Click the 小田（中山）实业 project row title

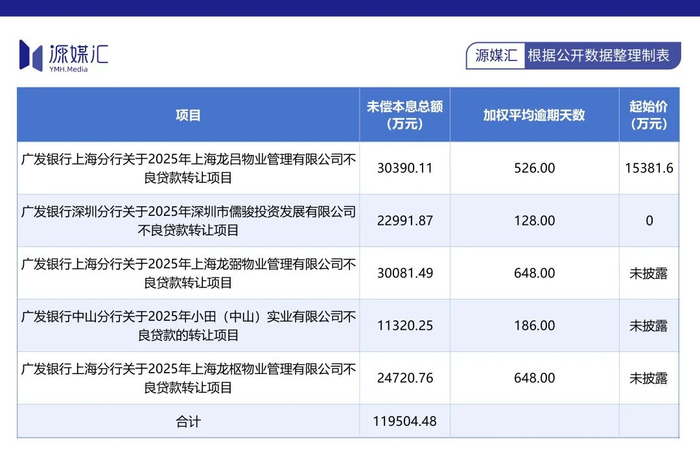tap(188, 325)
